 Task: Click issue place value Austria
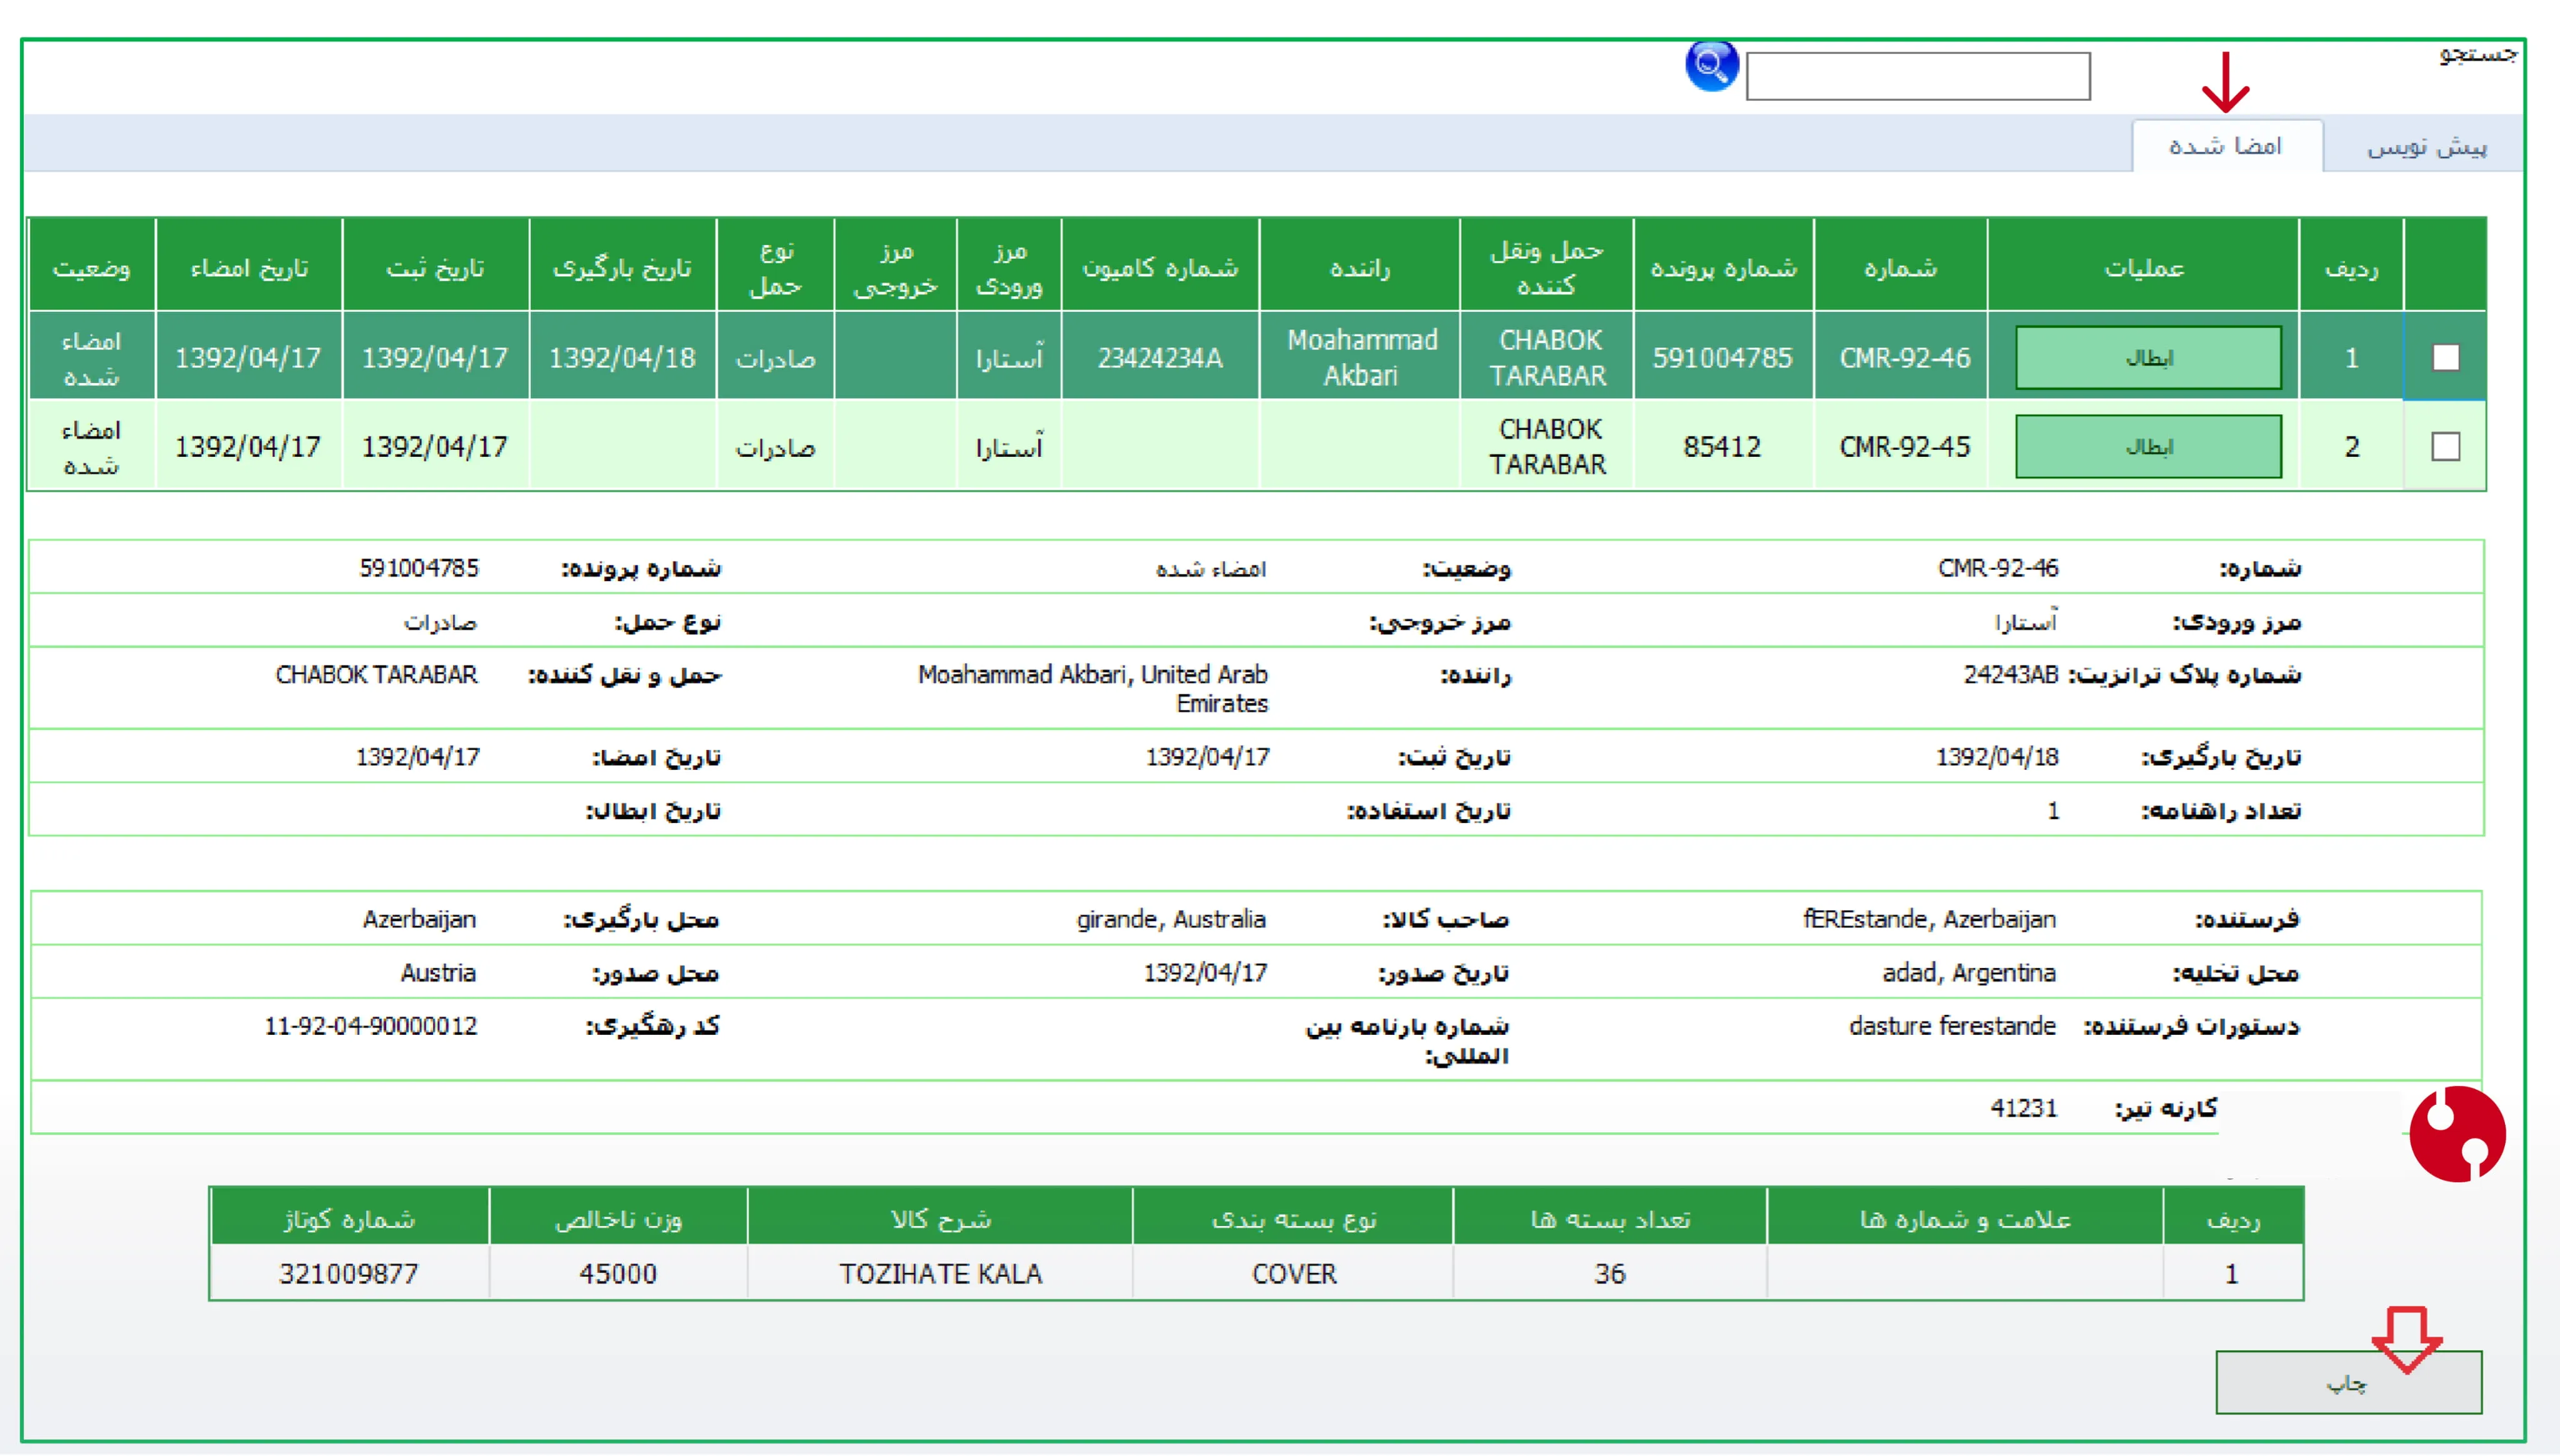438,973
